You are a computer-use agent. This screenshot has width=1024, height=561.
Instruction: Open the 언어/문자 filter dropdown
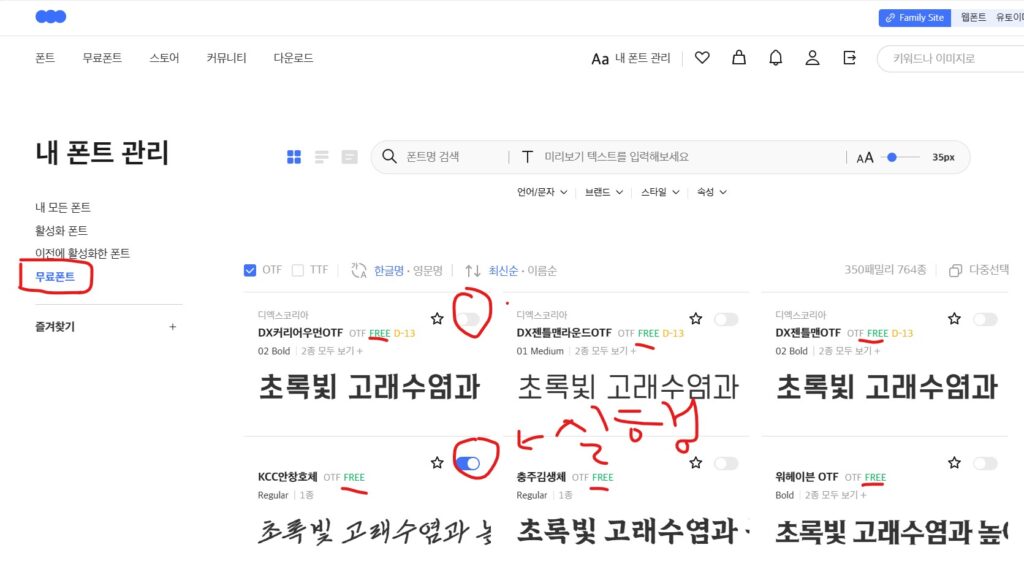[x=542, y=192]
